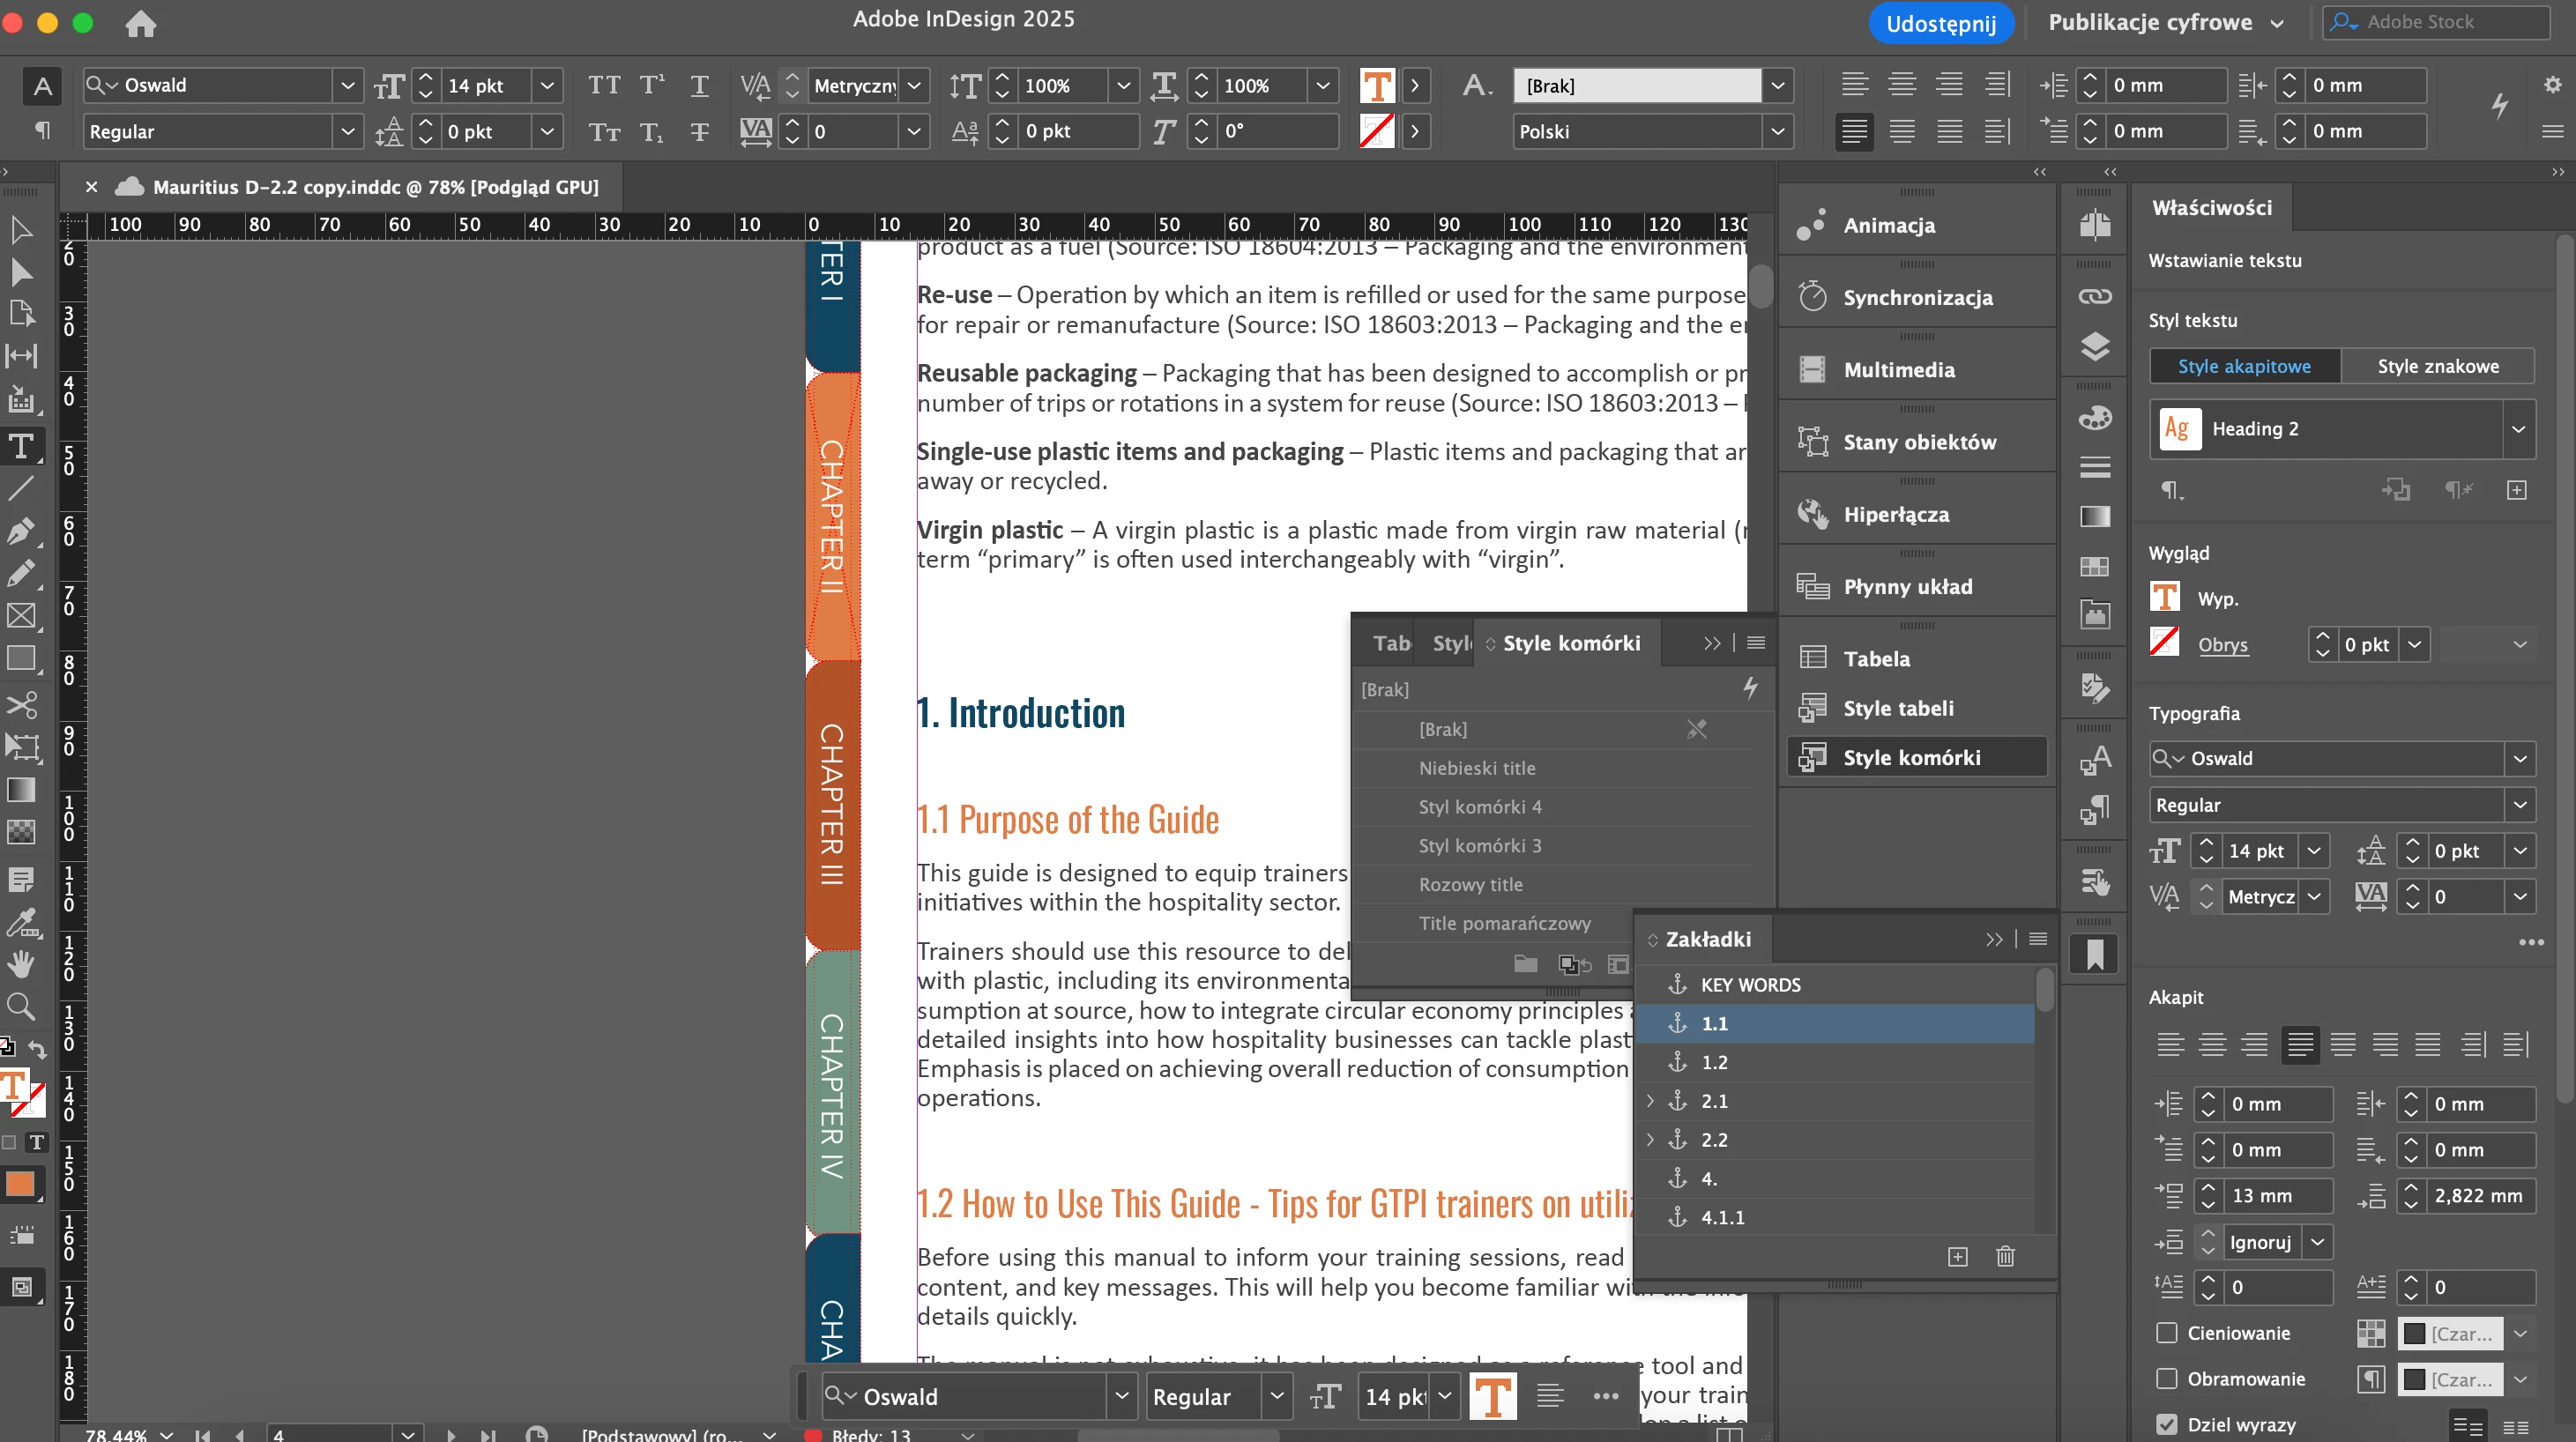Enable the Obramowanie checkbox
Viewport: 2576px width, 1442px height.
2166,1378
